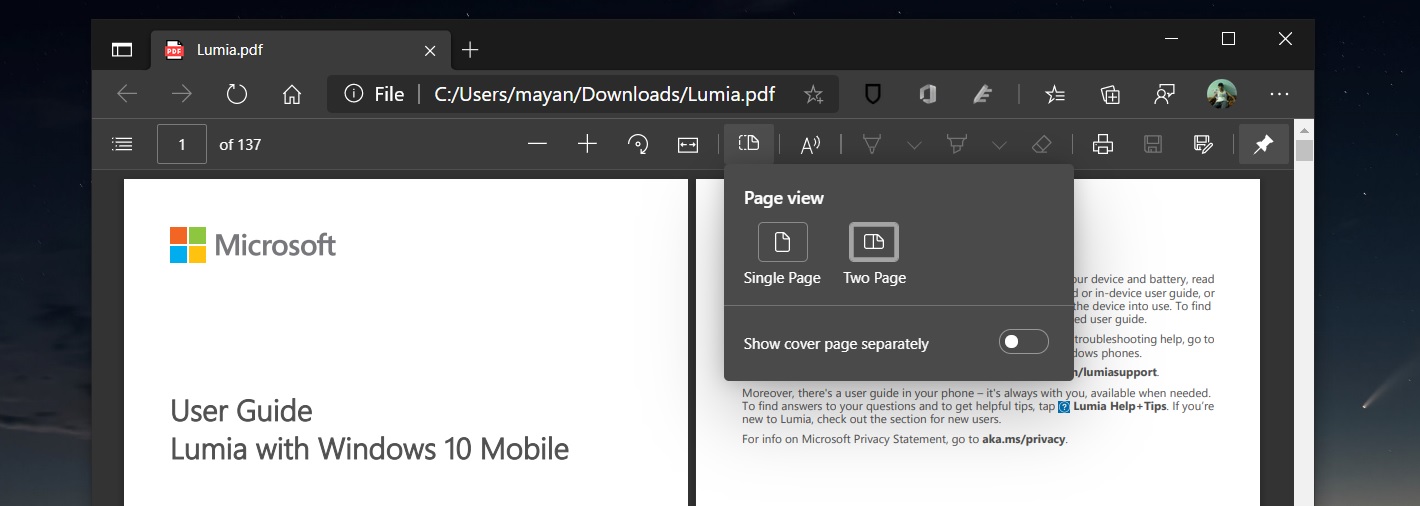The width and height of the screenshot is (1420, 506).
Task: Refresh the page
Action: 237,94
